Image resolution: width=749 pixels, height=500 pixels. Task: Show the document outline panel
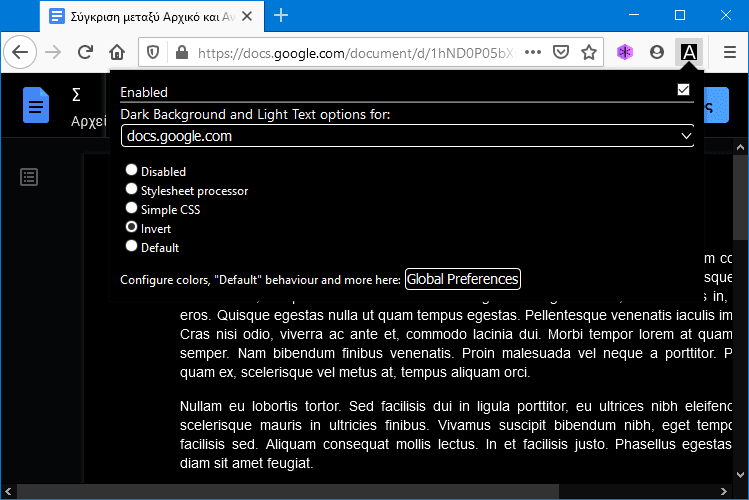pyautogui.click(x=29, y=177)
